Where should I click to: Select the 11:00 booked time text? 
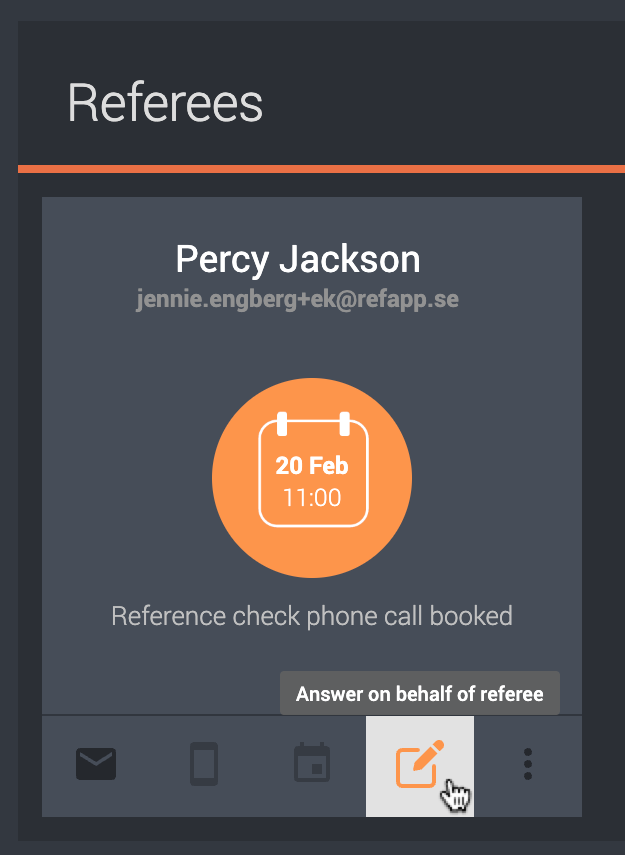coord(312,498)
